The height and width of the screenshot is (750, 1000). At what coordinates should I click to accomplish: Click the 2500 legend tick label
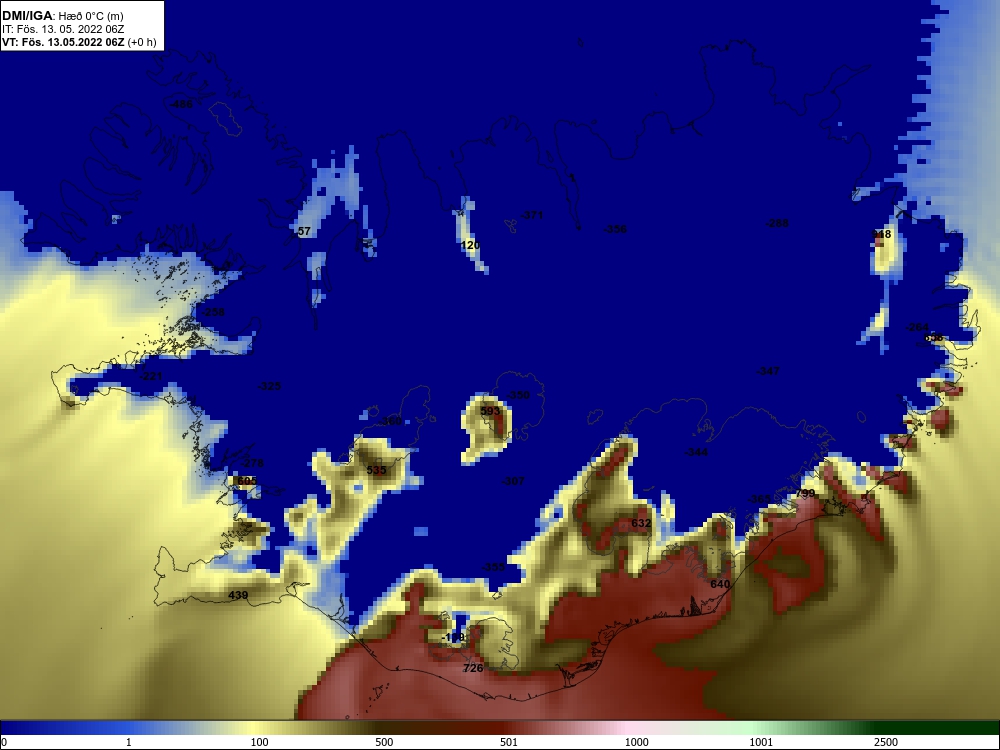tap(886, 742)
